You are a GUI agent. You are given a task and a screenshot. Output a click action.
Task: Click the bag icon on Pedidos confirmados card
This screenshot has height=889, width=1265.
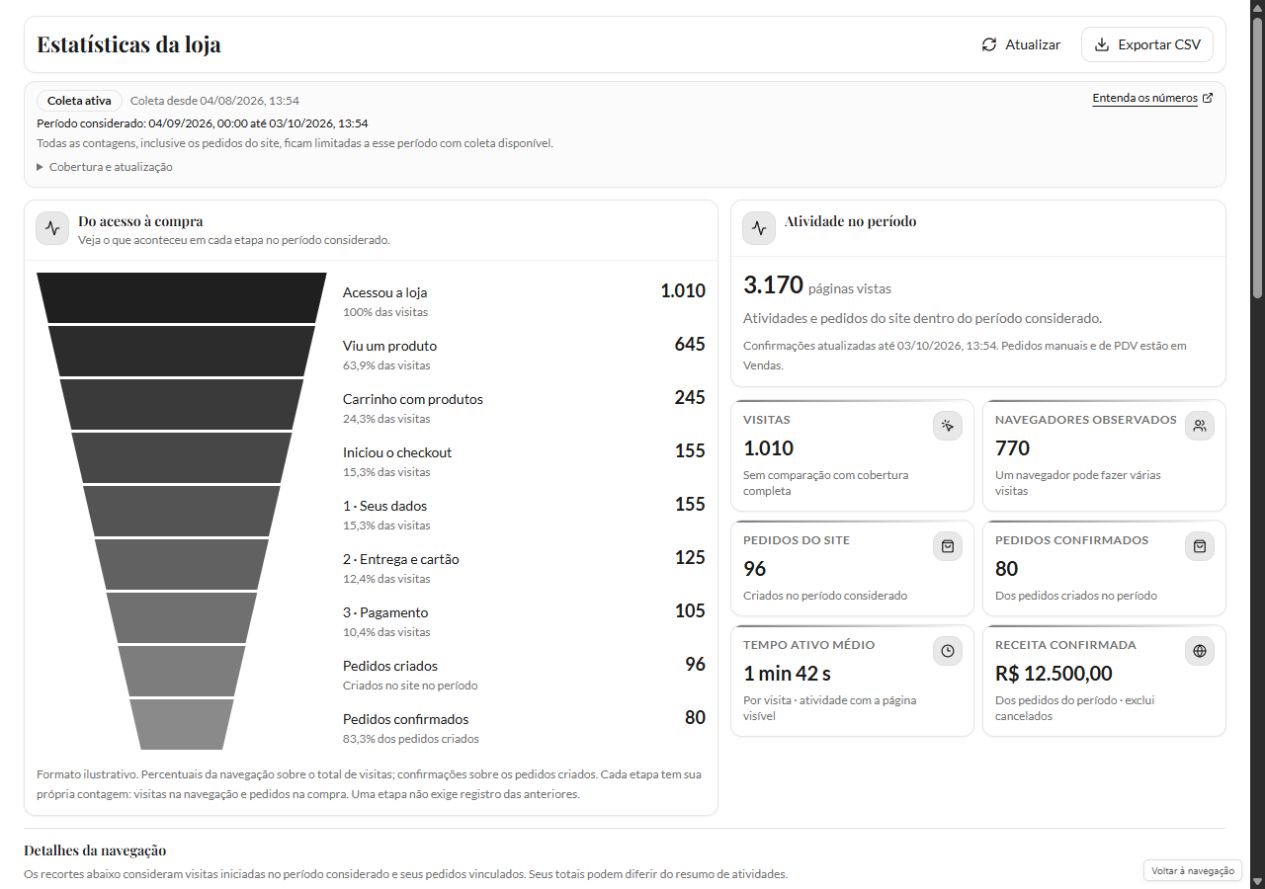click(1199, 546)
